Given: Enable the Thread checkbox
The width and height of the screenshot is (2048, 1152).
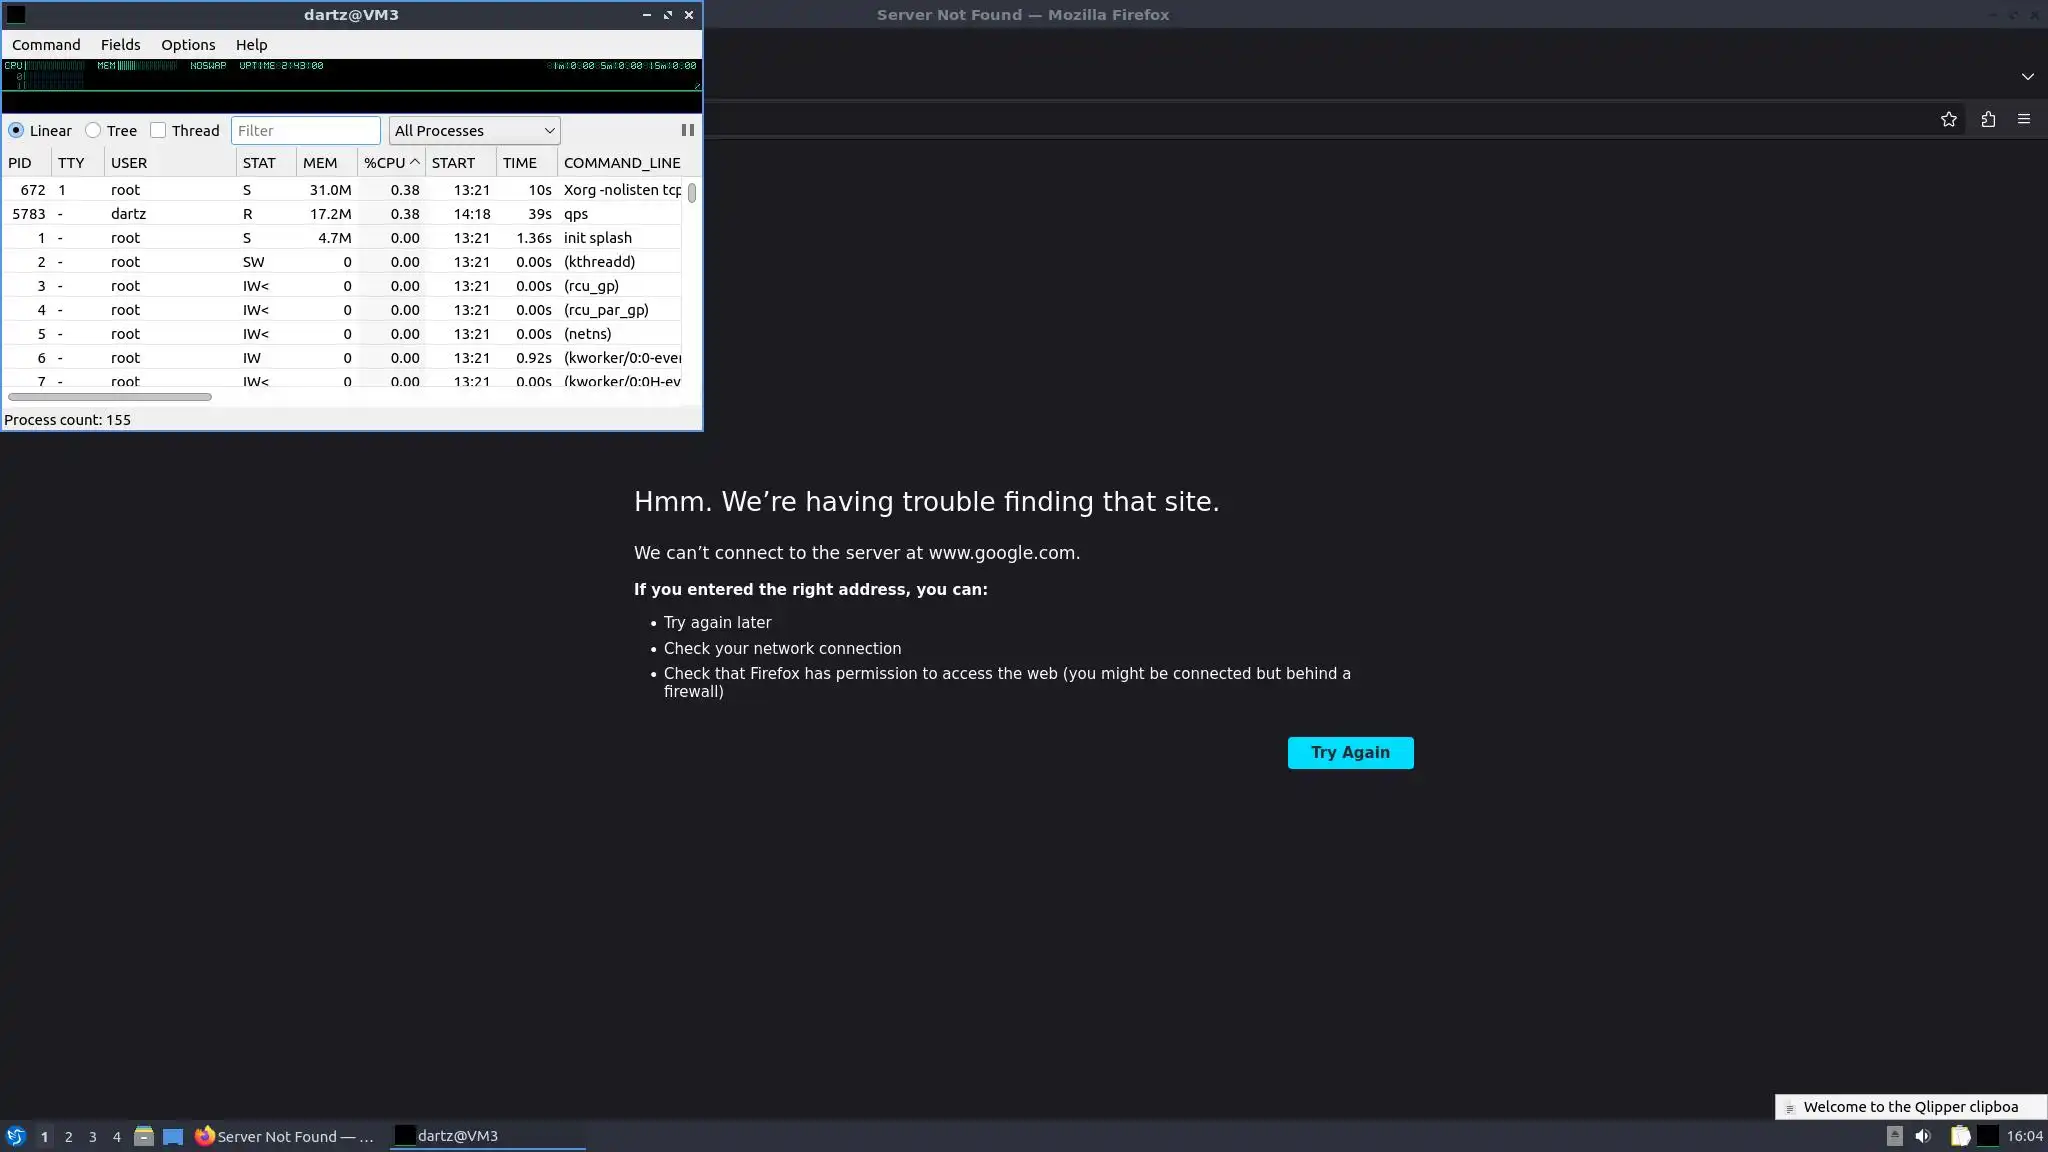Looking at the screenshot, I should coord(158,131).
